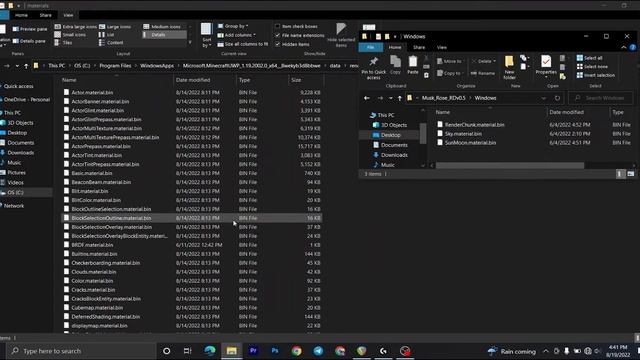Viewport: 640px width, 360px height.
Task: Open the File tab in Windows window
Action: pos(370,47)
